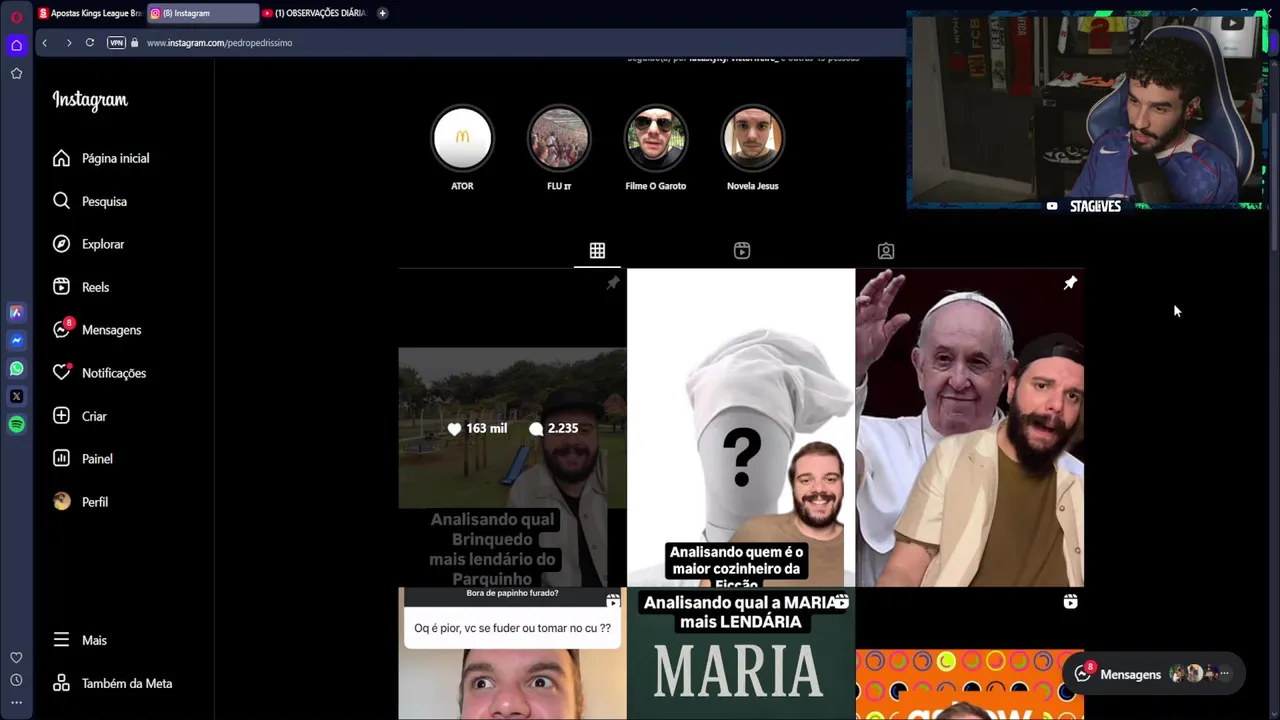Toggle the VPN badge in address bar

click(x=116, y=43)
